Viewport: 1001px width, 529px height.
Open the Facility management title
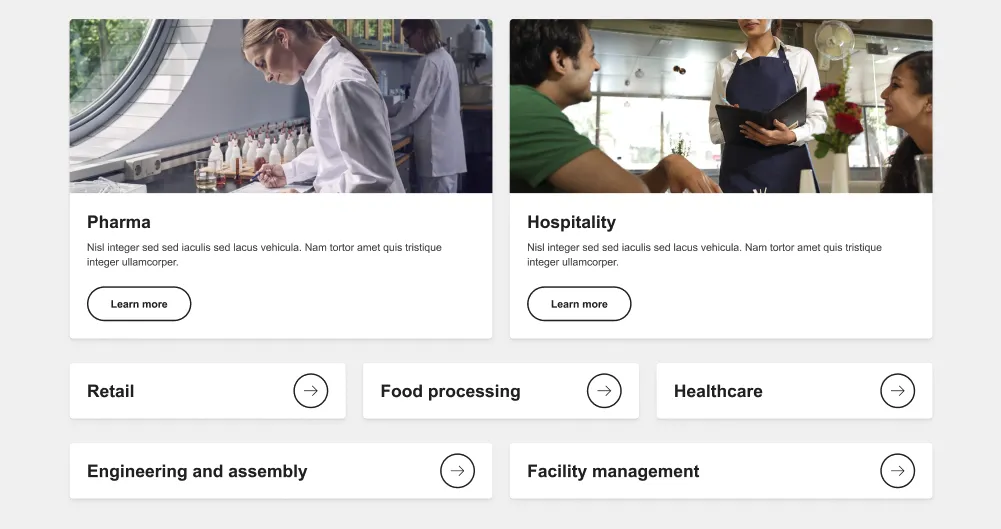tap(613, 471)
